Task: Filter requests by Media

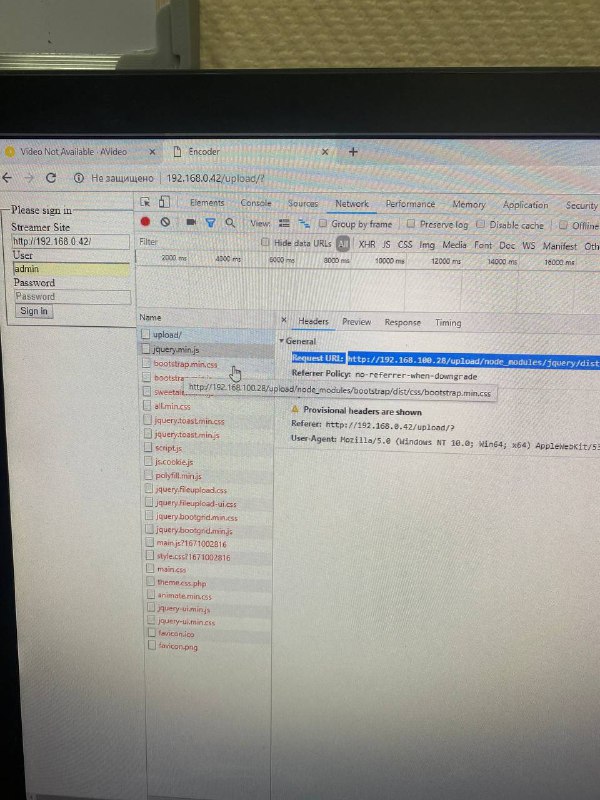Action: pos(454,245)
